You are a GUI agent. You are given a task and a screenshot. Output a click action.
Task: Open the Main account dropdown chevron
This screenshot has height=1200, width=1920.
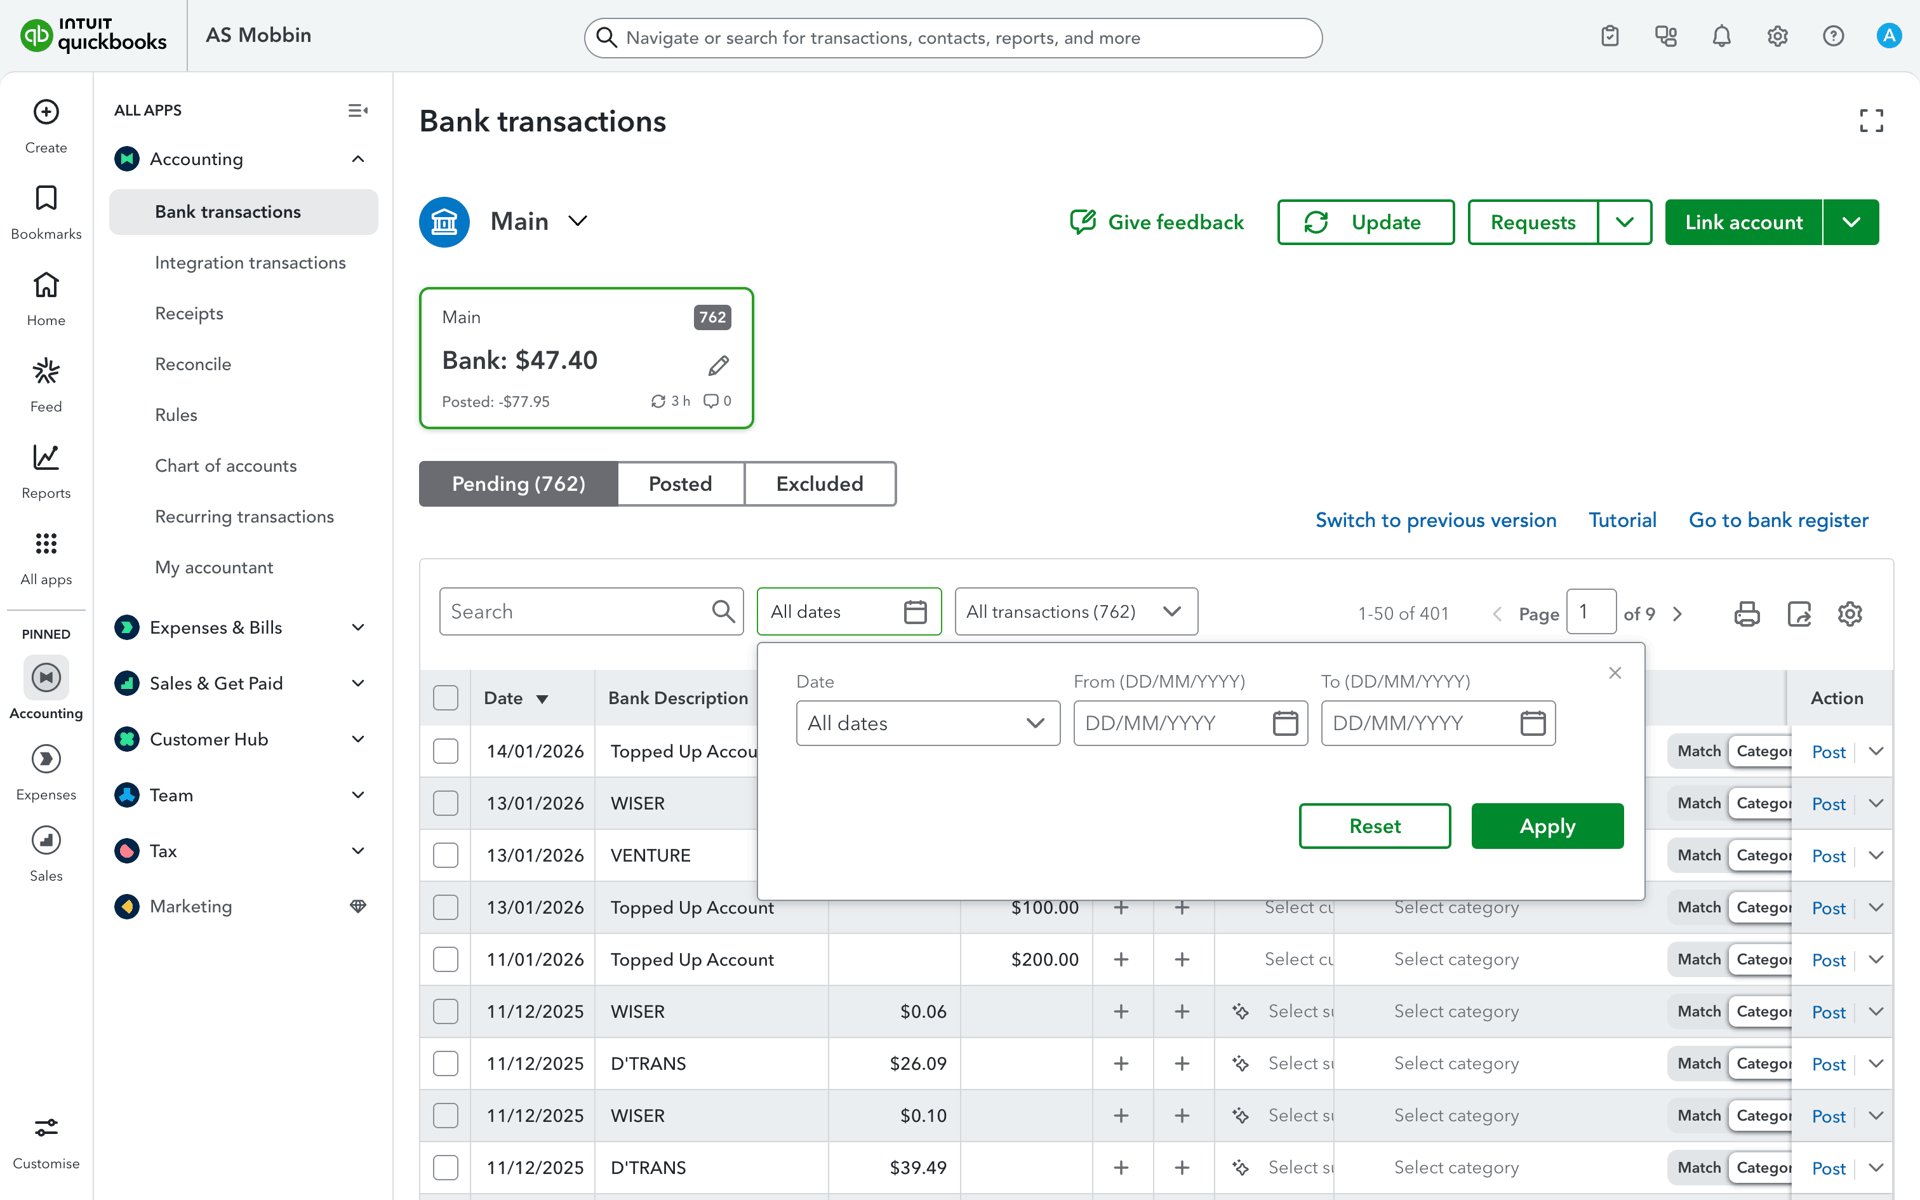(578, 221)
